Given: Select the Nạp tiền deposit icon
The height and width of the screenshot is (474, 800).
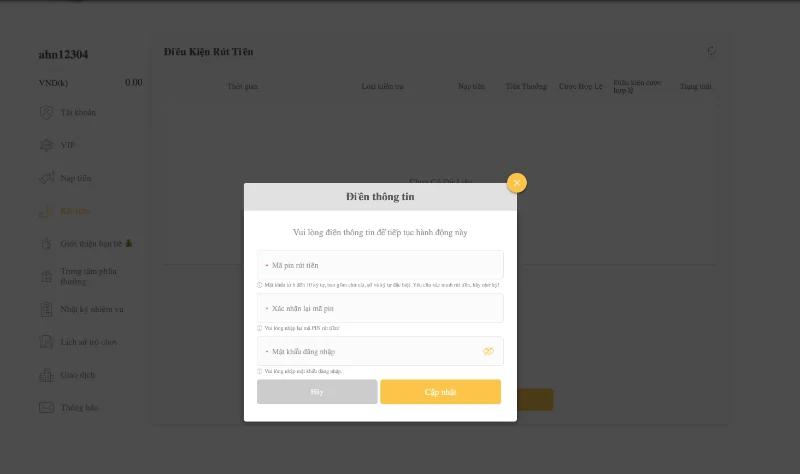Looking at the screenshot, I should coord(46,178).
